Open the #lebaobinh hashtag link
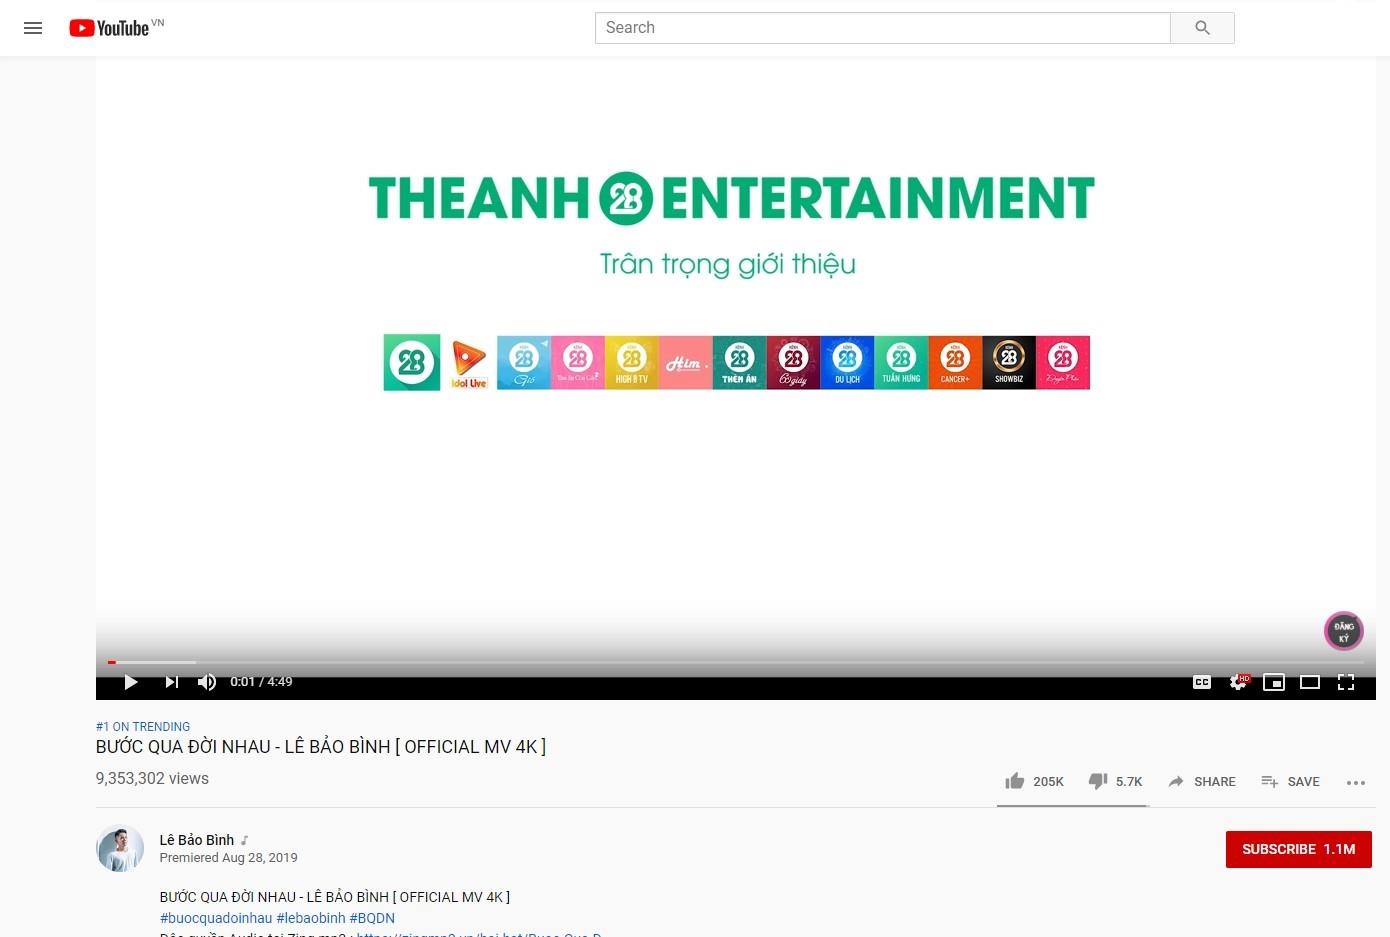1390x937 pixels. (311, 918)
